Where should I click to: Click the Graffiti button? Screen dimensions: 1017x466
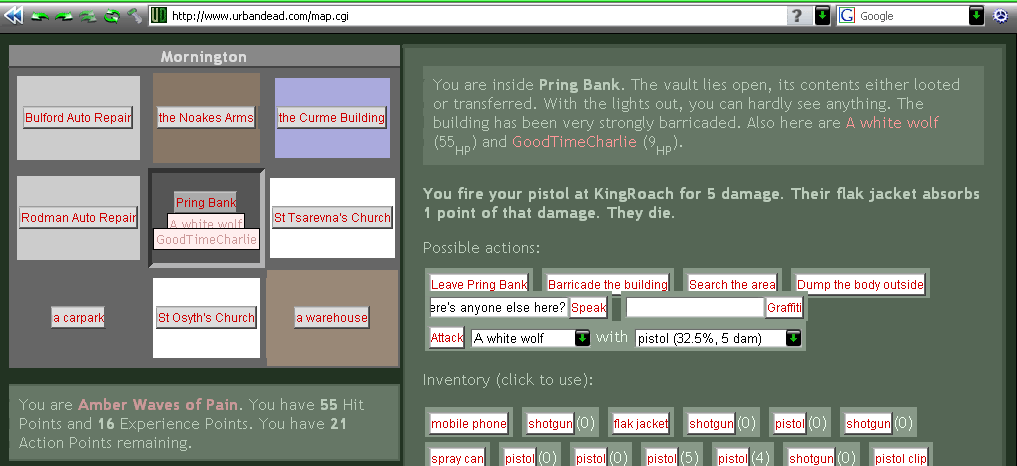(784, 308)
